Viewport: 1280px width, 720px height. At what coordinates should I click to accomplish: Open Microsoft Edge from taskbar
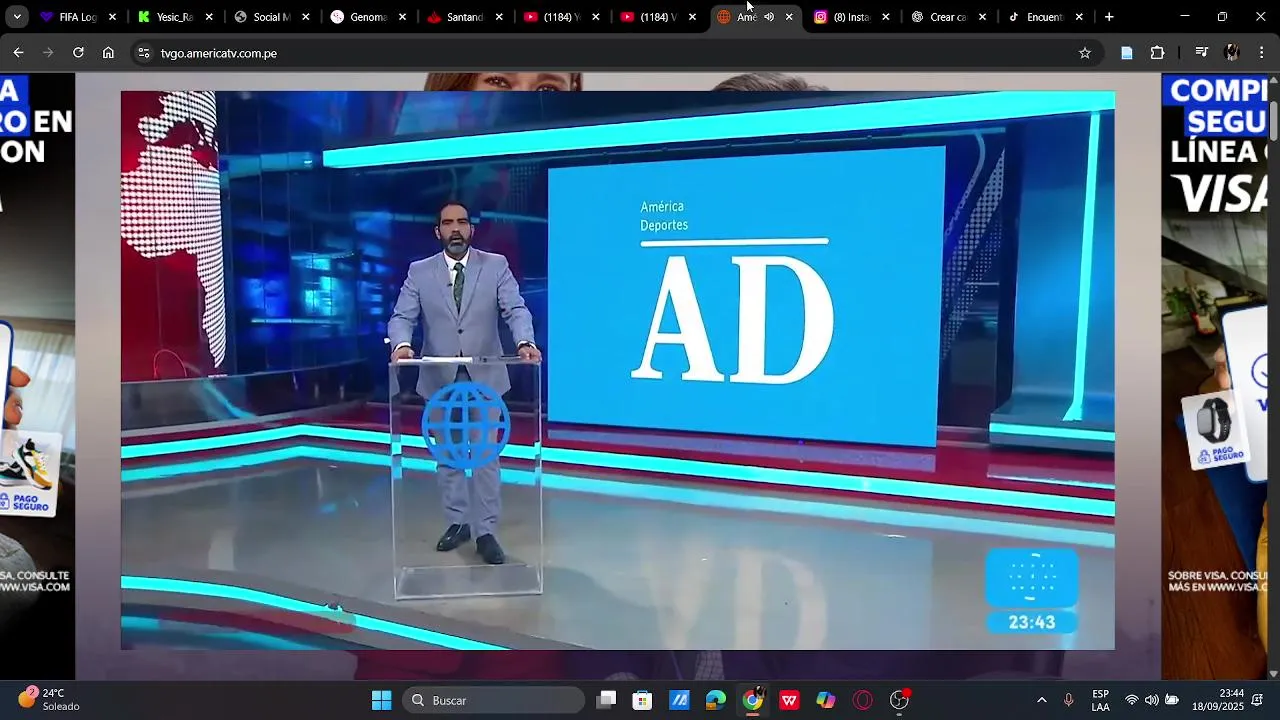click(716, 700)
